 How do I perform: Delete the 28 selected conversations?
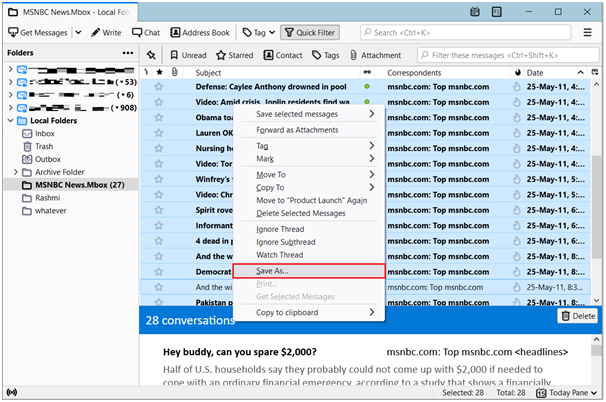pyautogui.click(x=578, y=316)
